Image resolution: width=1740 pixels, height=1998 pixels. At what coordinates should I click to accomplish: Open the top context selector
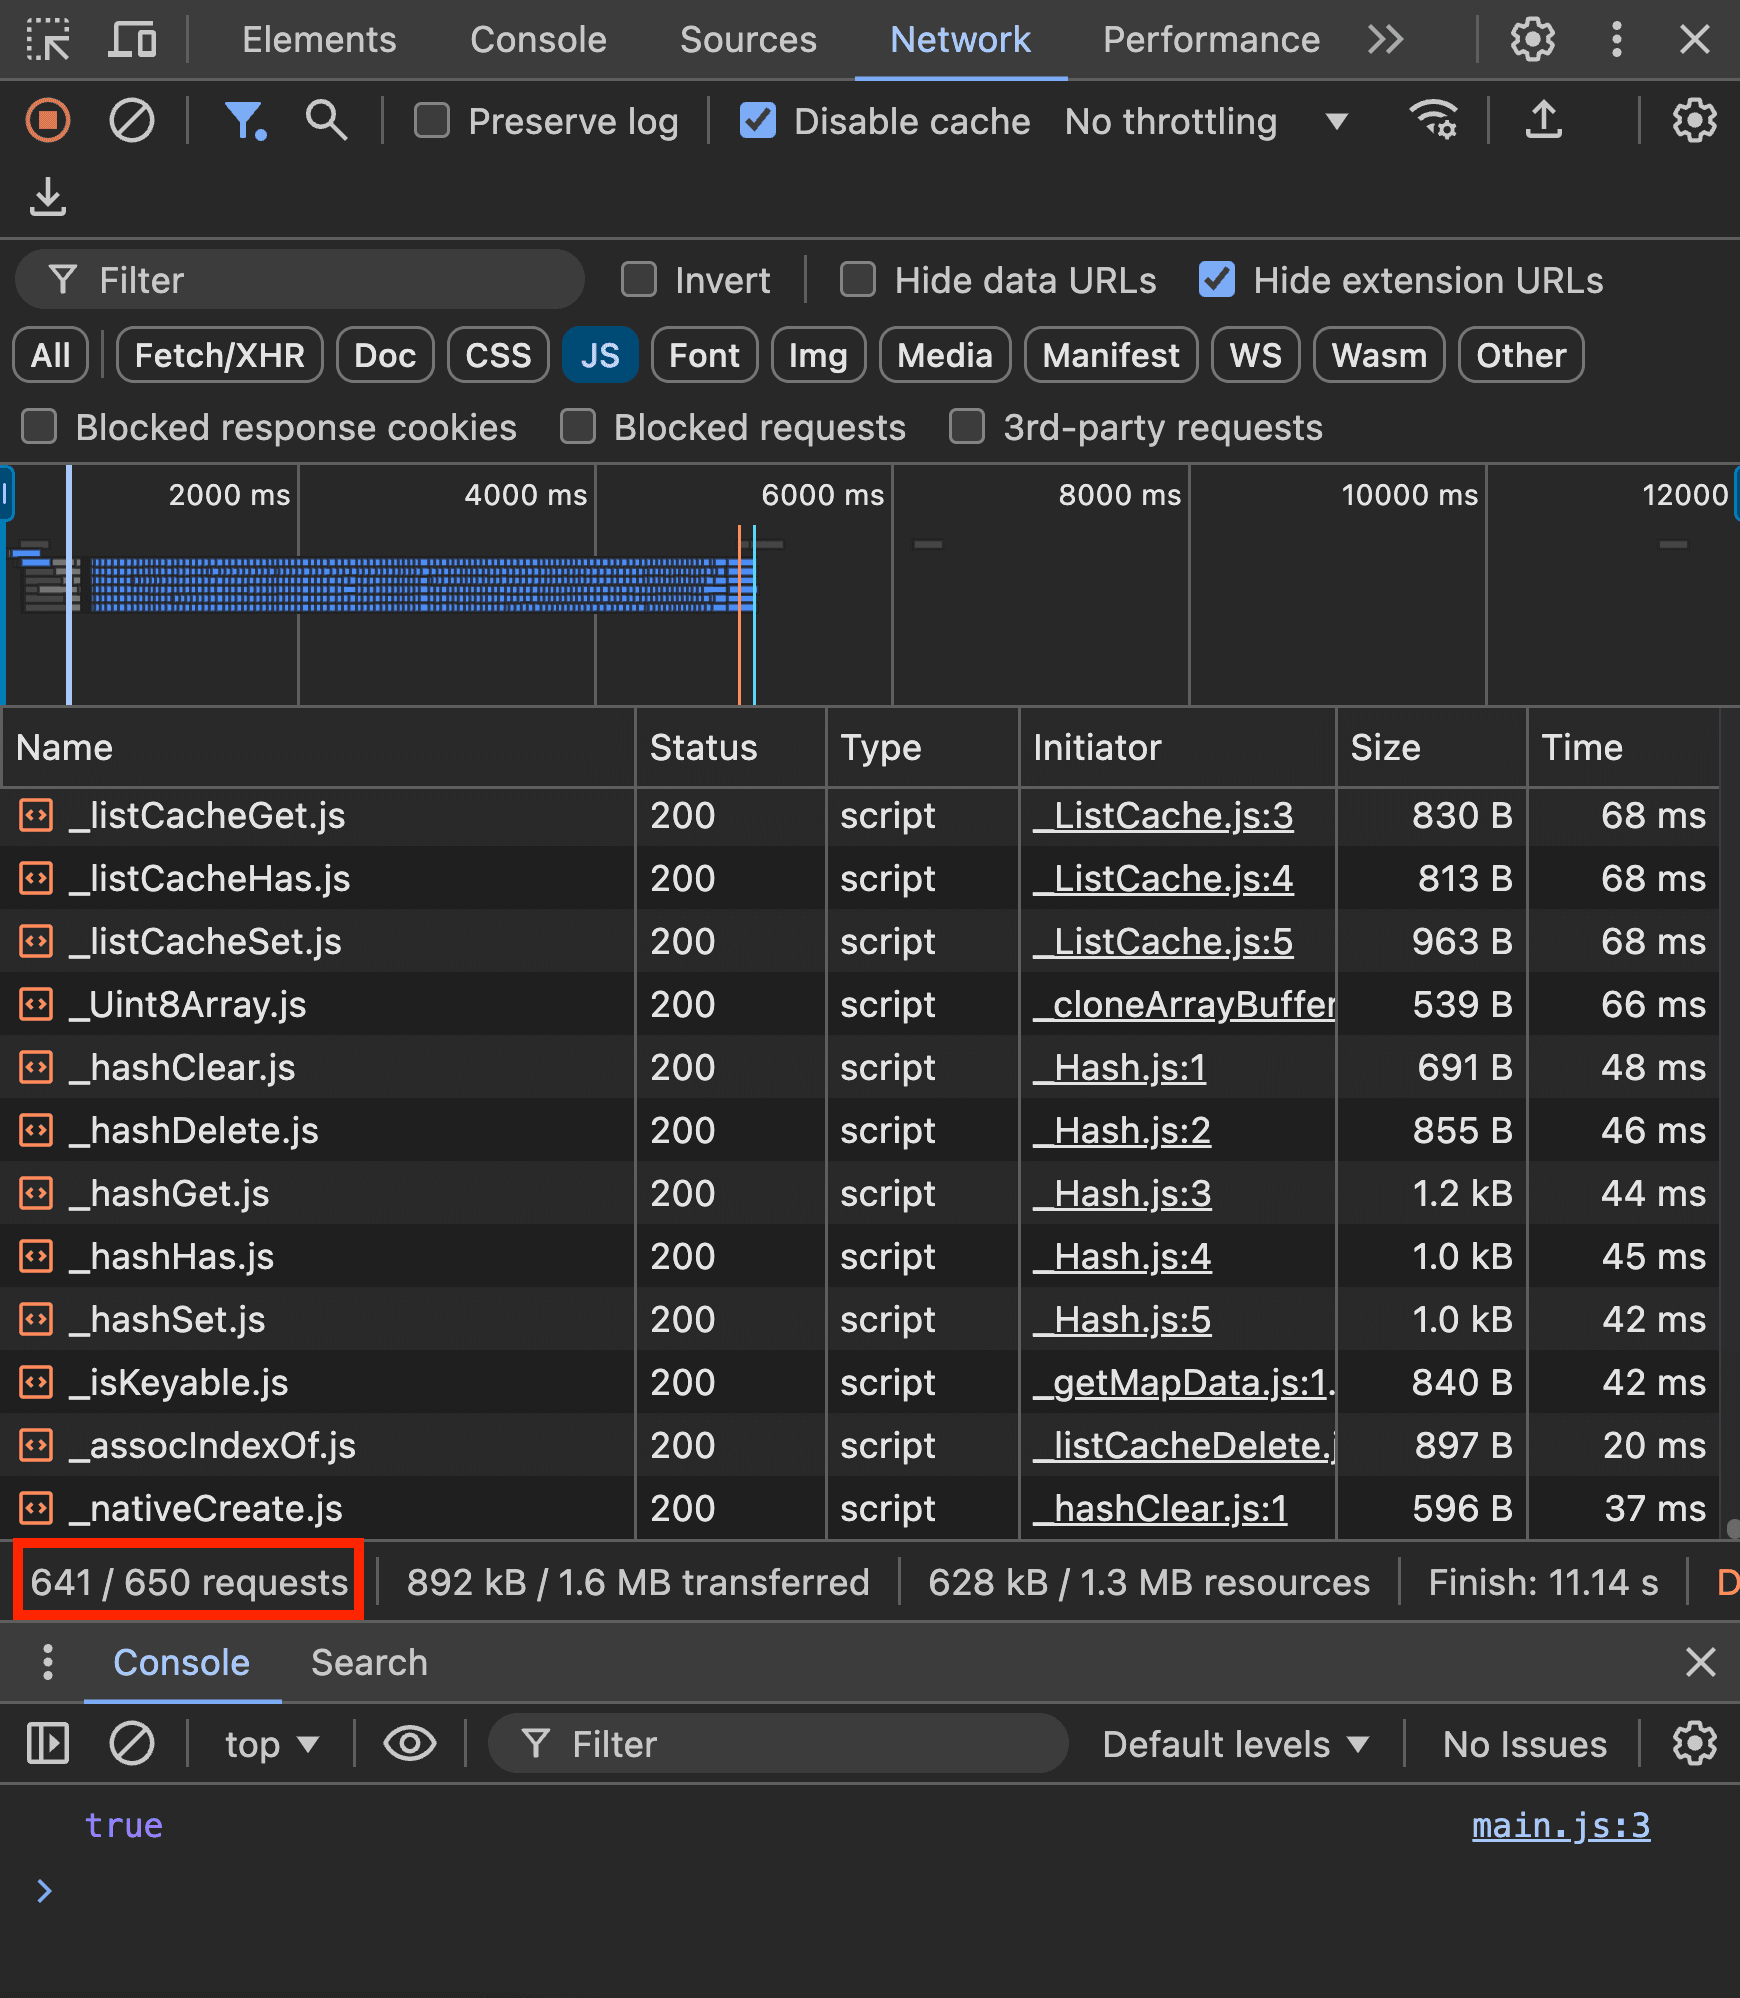(x=270, y=1744)
